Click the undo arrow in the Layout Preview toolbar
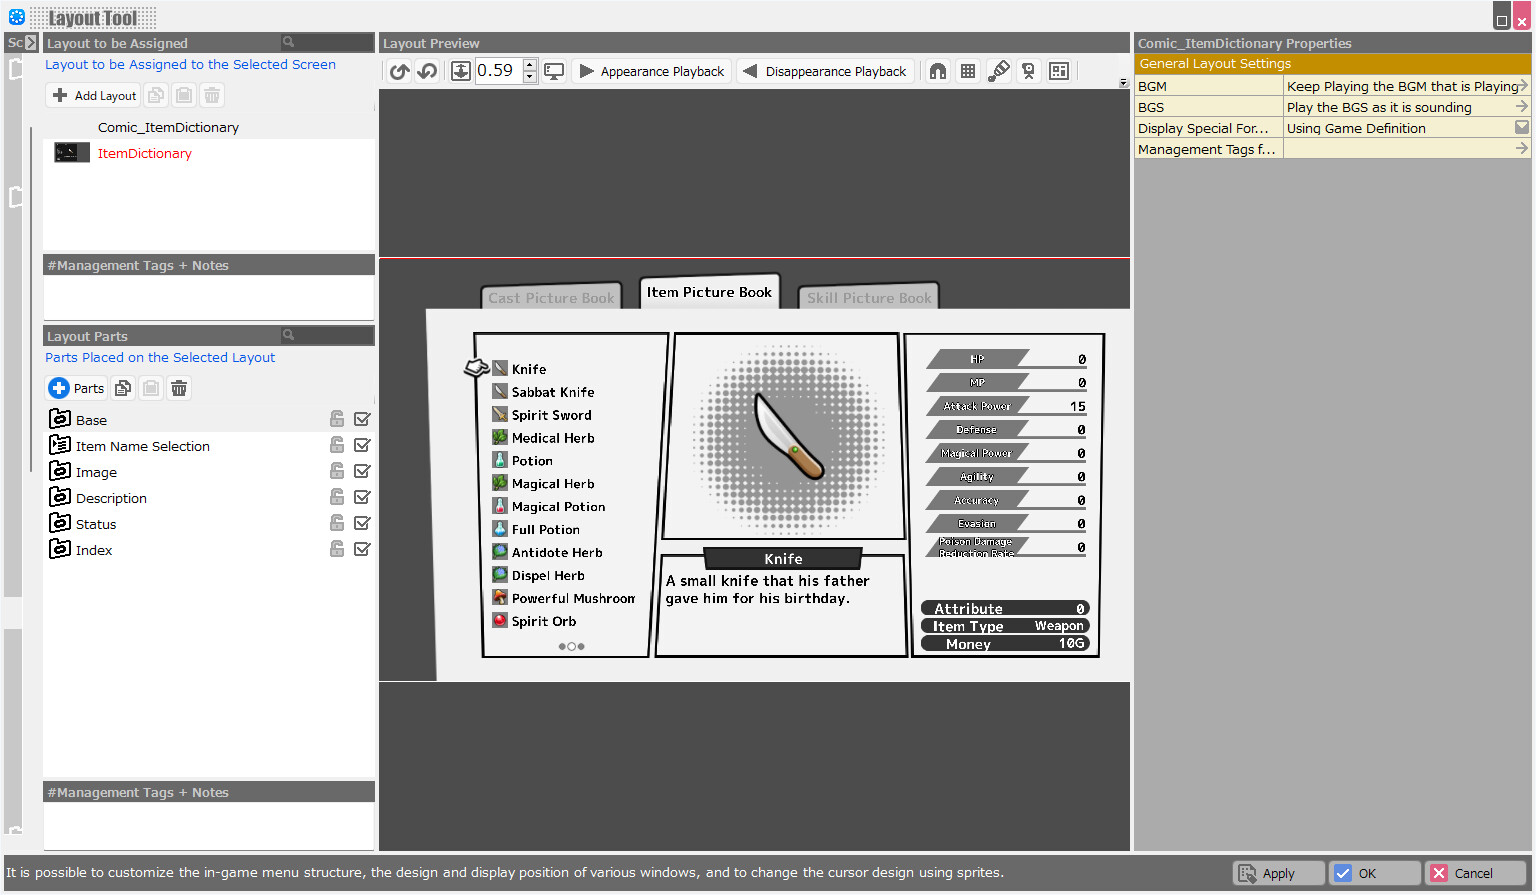The image size is (1536, 895). coord(426,71)
